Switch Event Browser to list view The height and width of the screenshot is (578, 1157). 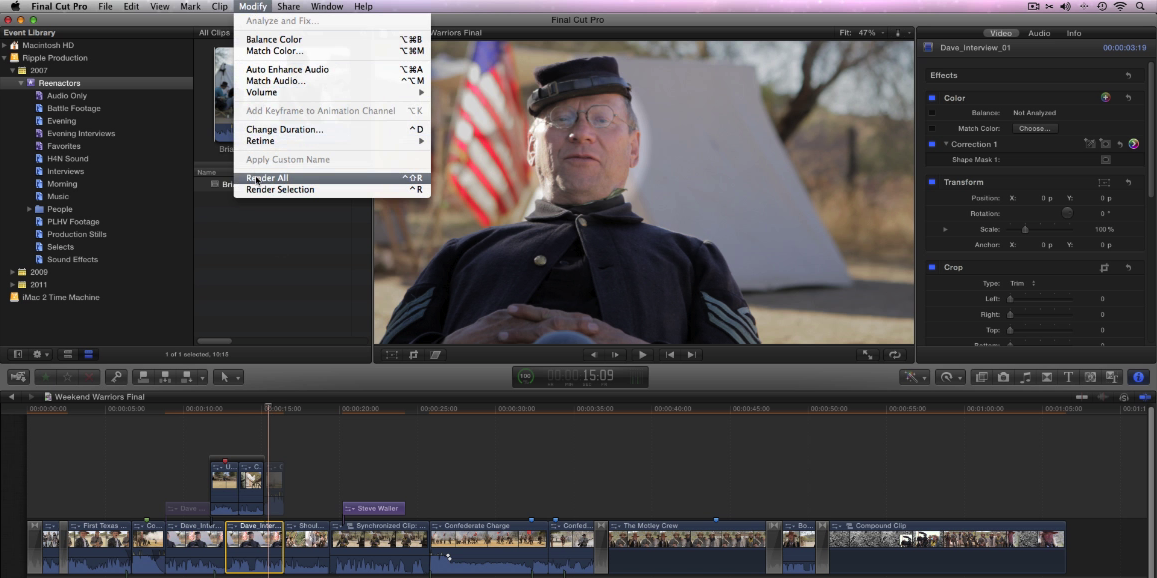(89, 354)
